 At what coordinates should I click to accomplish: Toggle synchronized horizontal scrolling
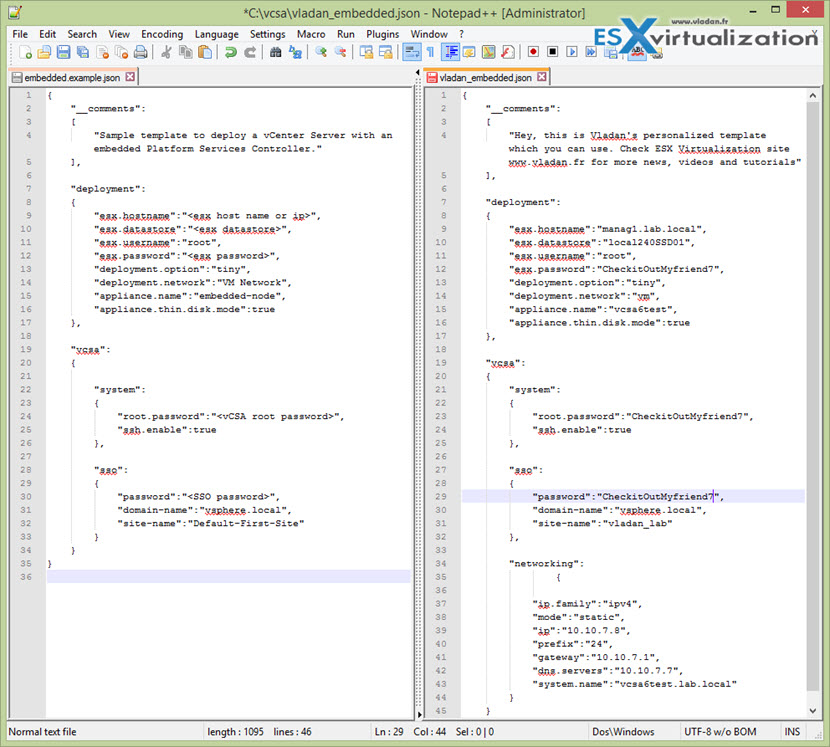pyautogui.click(x=385, y=52)
